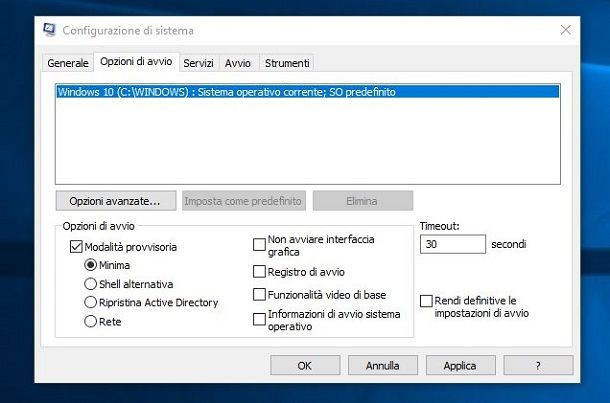
Task: Select the Windows 10 (C:\WINDOWS) boot entry
Action: (x=307, y=92)
